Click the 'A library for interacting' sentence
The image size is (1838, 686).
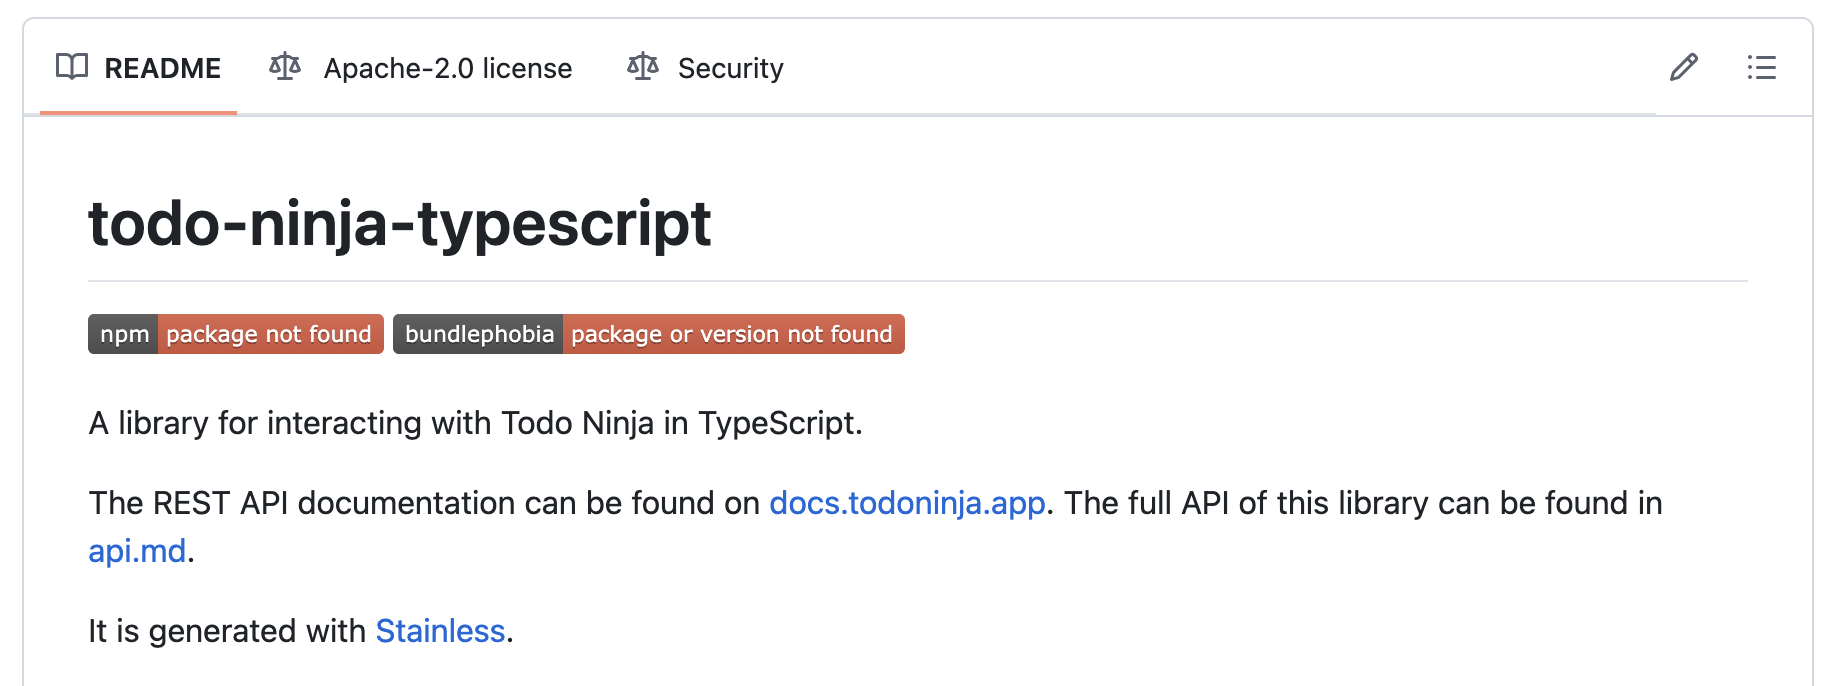pyautogui.click(x=475, y=423)
